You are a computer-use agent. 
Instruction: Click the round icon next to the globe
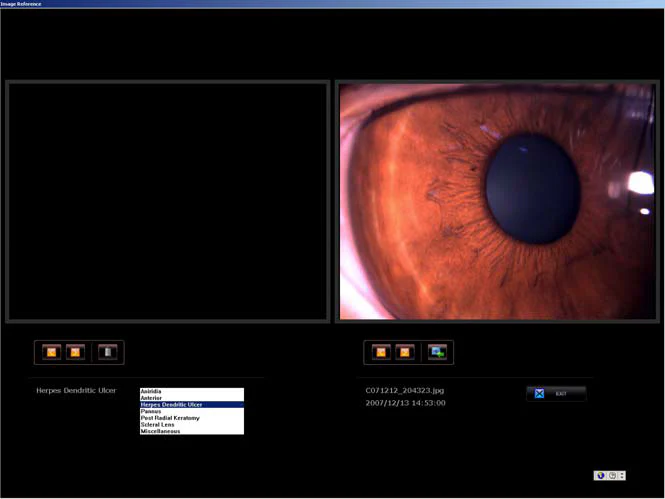coord(611,476)
